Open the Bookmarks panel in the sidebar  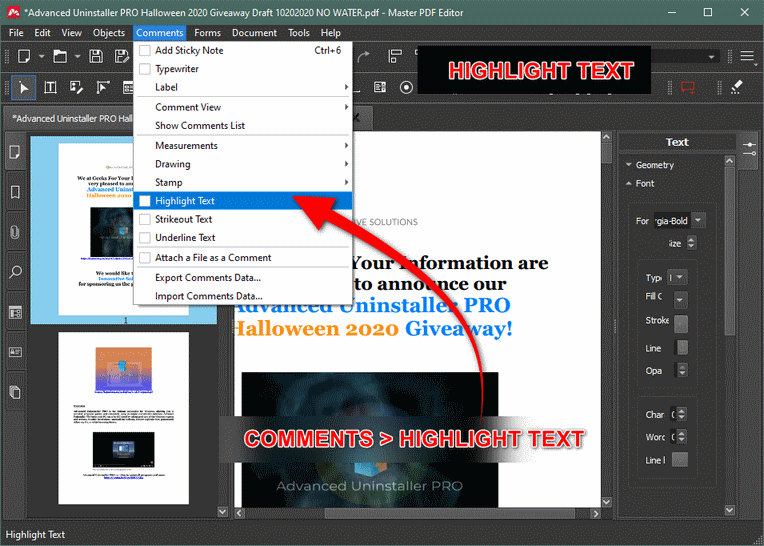[x=15, y=192]
